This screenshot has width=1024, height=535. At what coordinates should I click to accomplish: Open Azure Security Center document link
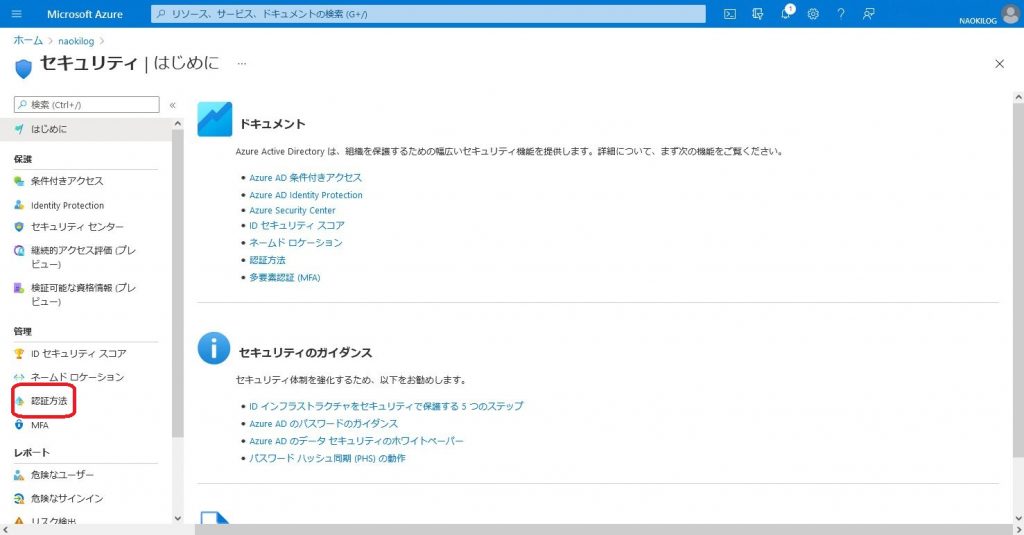click(292, 210)
